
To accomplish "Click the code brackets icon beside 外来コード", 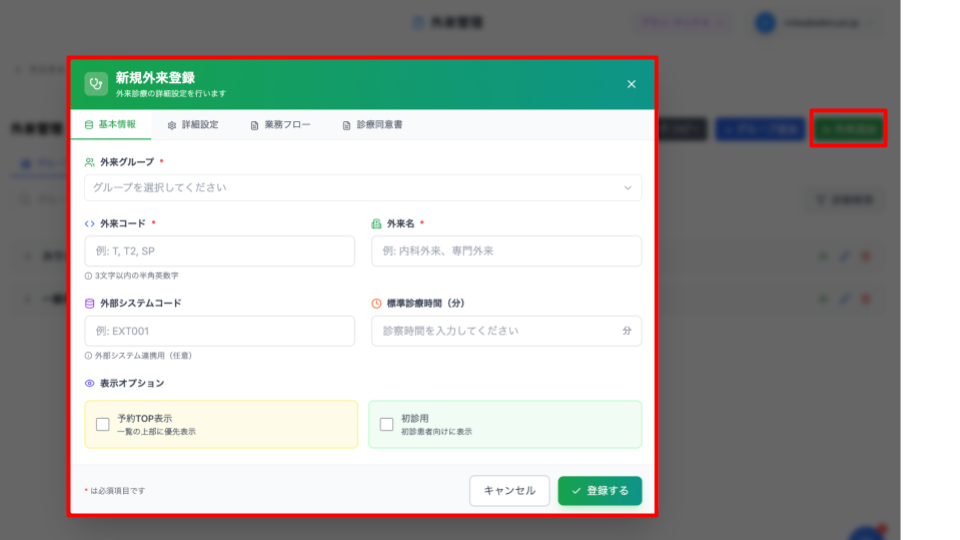I will click(90, 224).
